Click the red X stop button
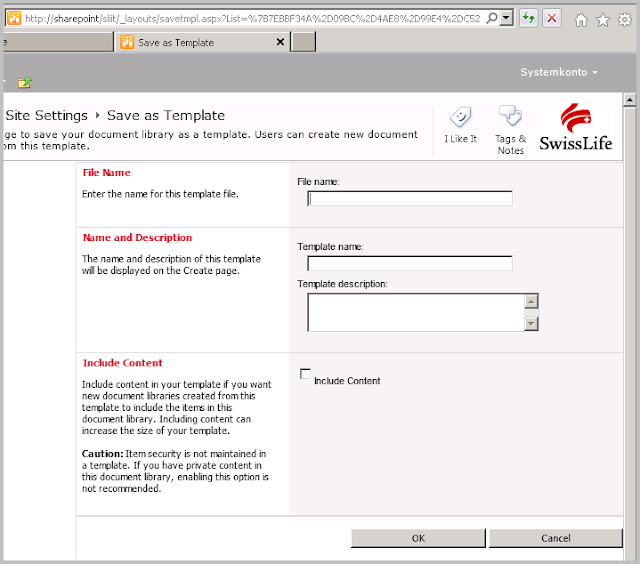Screen dimensions: 640x564 tap(552, 18)
